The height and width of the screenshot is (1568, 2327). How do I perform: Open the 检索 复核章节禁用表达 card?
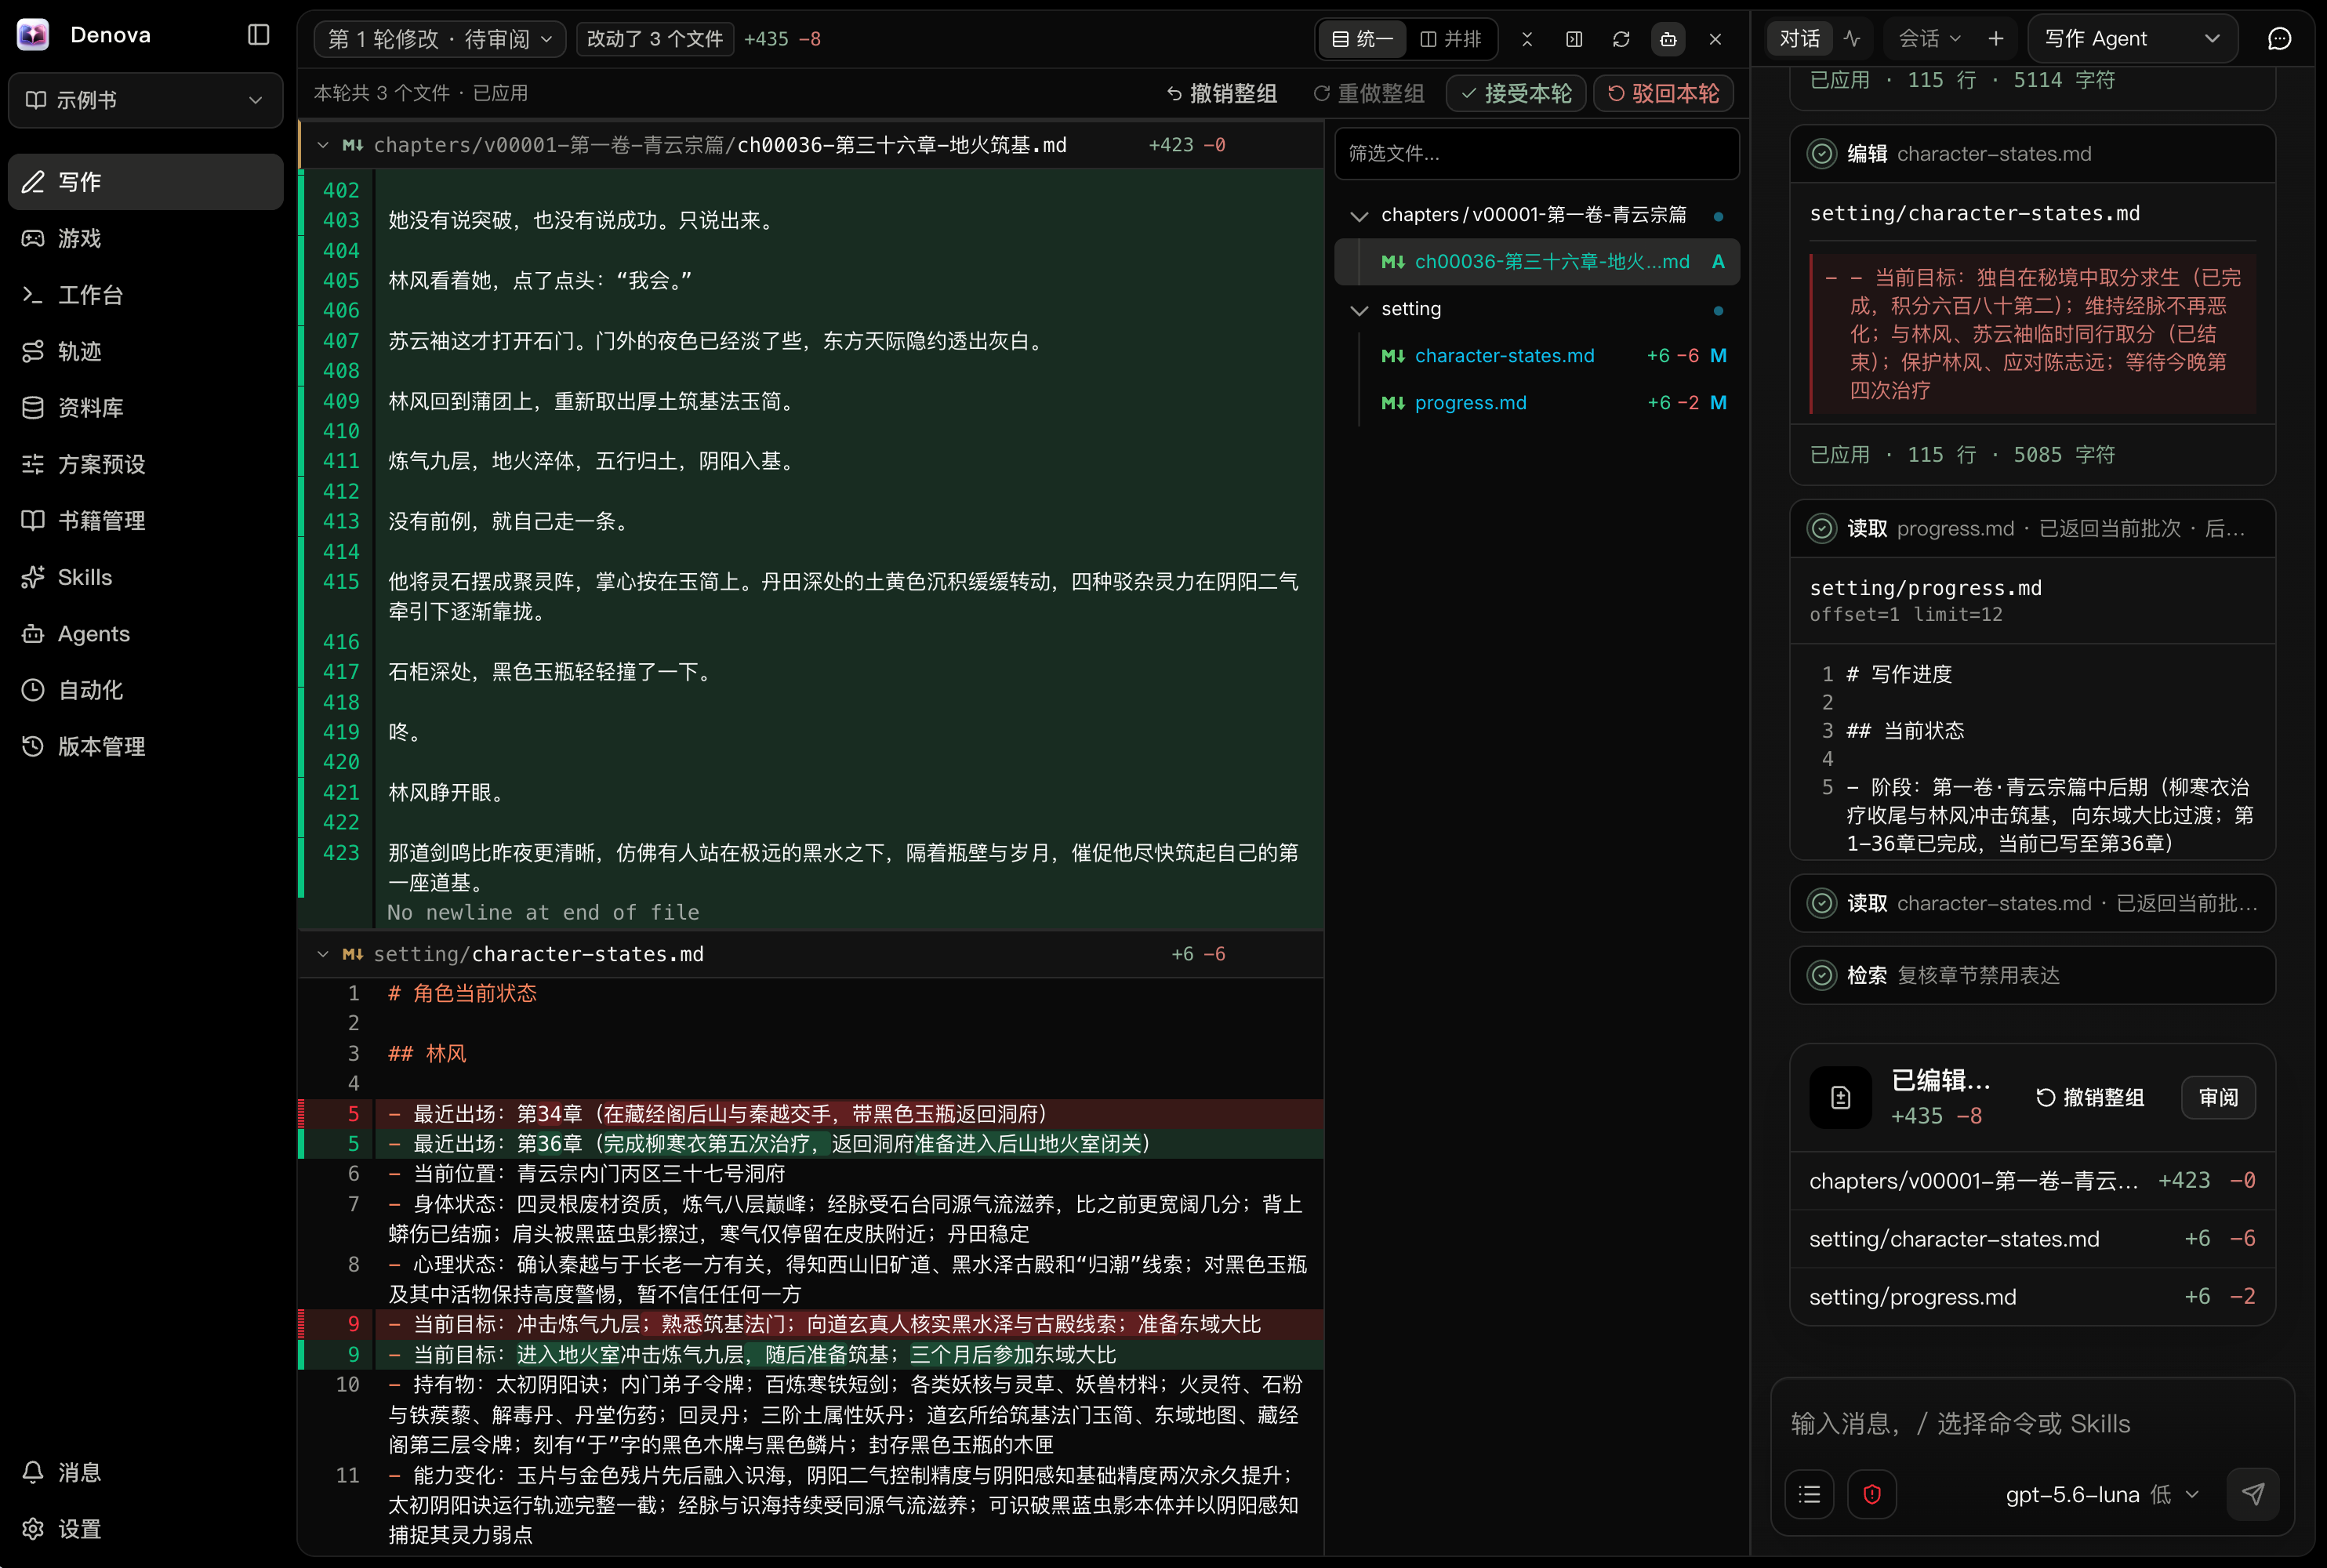click(2032, 975)
